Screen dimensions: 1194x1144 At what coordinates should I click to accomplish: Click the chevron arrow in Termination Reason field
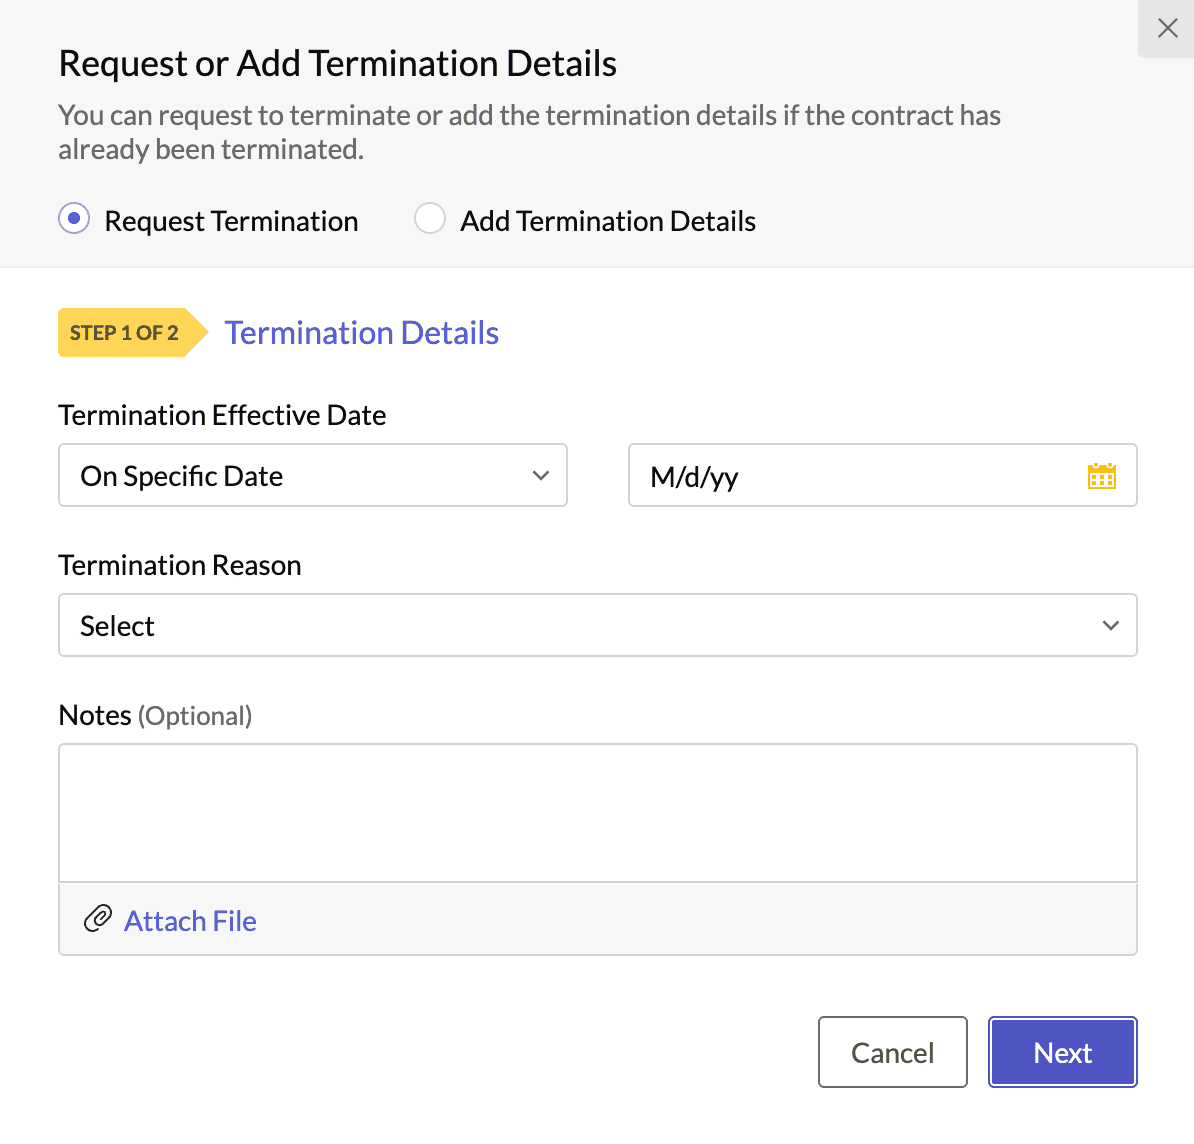(x=1110, y=626)
